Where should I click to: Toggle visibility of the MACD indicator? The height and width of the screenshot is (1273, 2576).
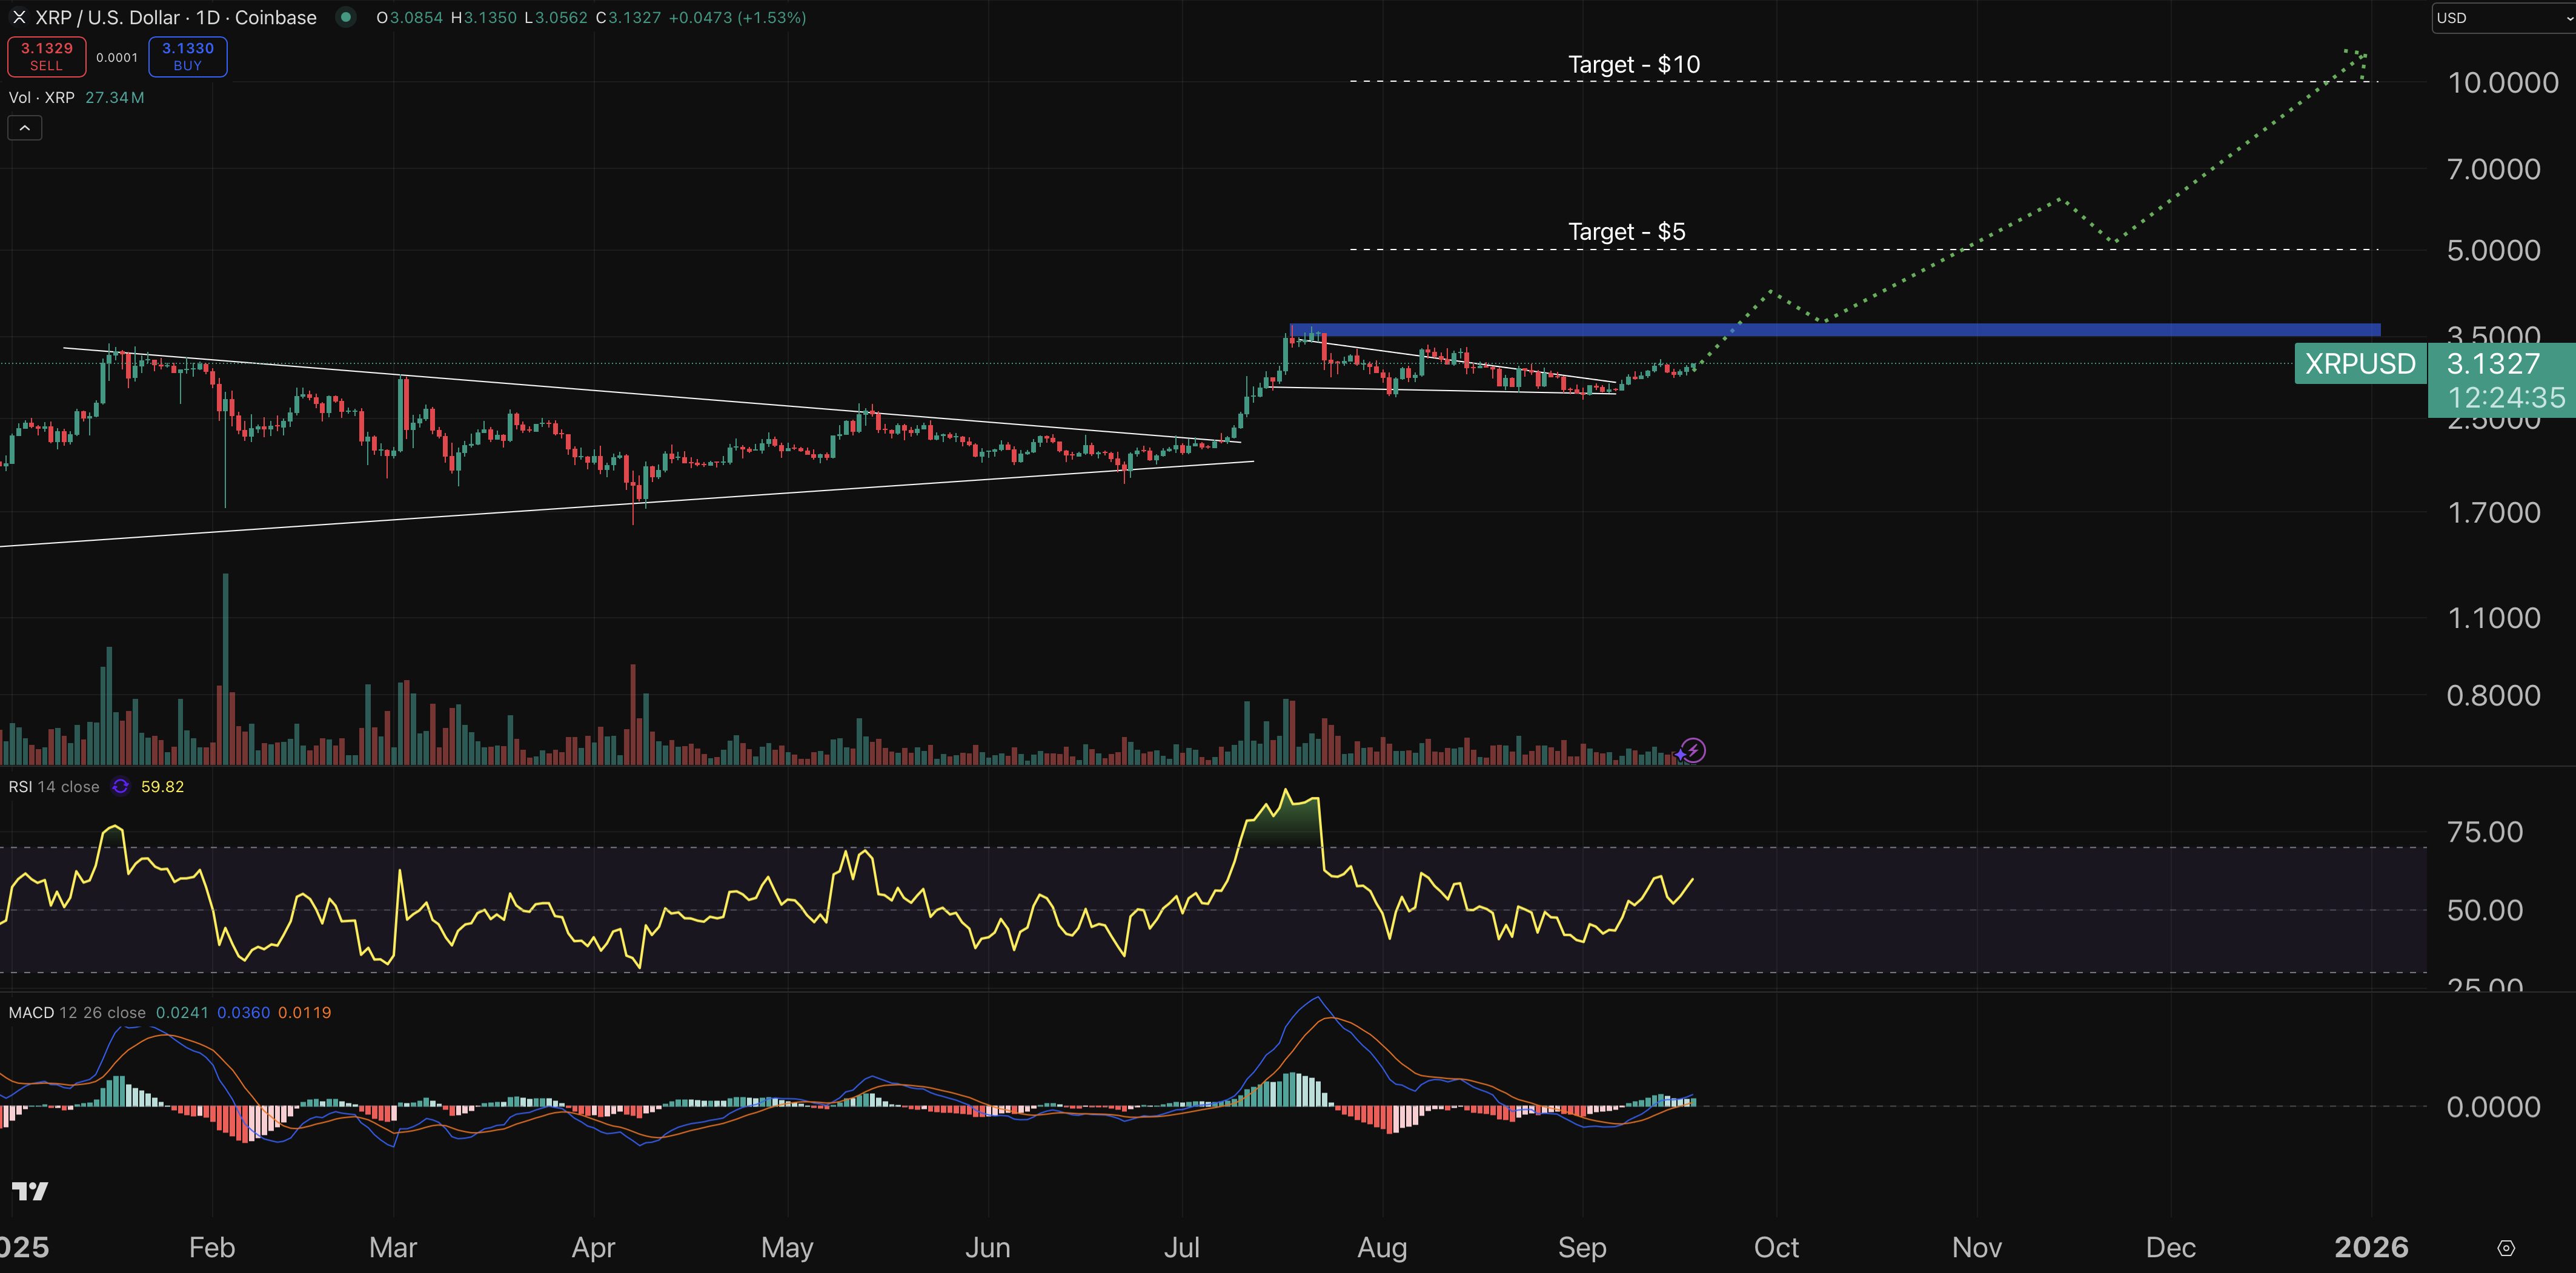coord(33,1012)
